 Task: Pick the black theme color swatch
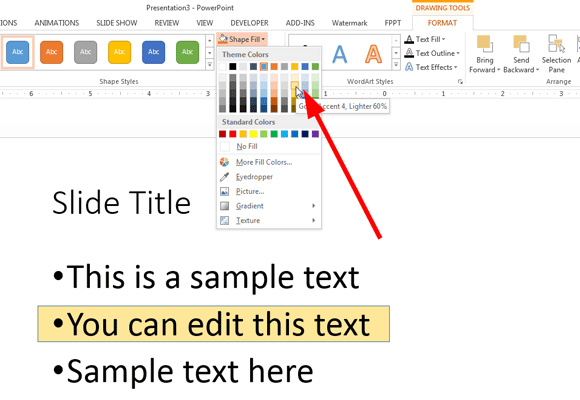click(233, 67)
